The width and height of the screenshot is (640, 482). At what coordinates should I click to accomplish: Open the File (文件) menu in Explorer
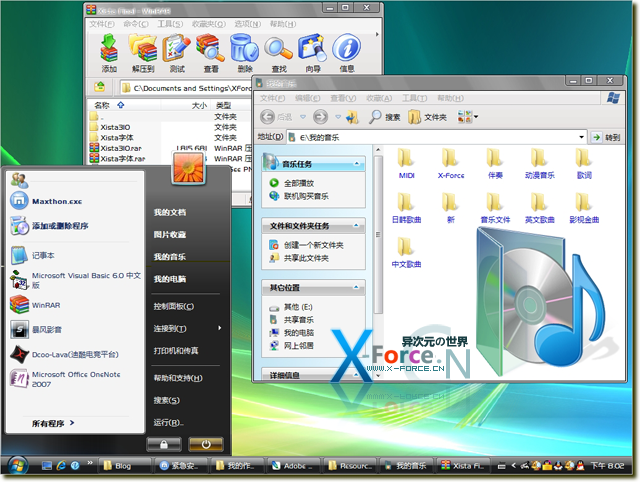272,98
